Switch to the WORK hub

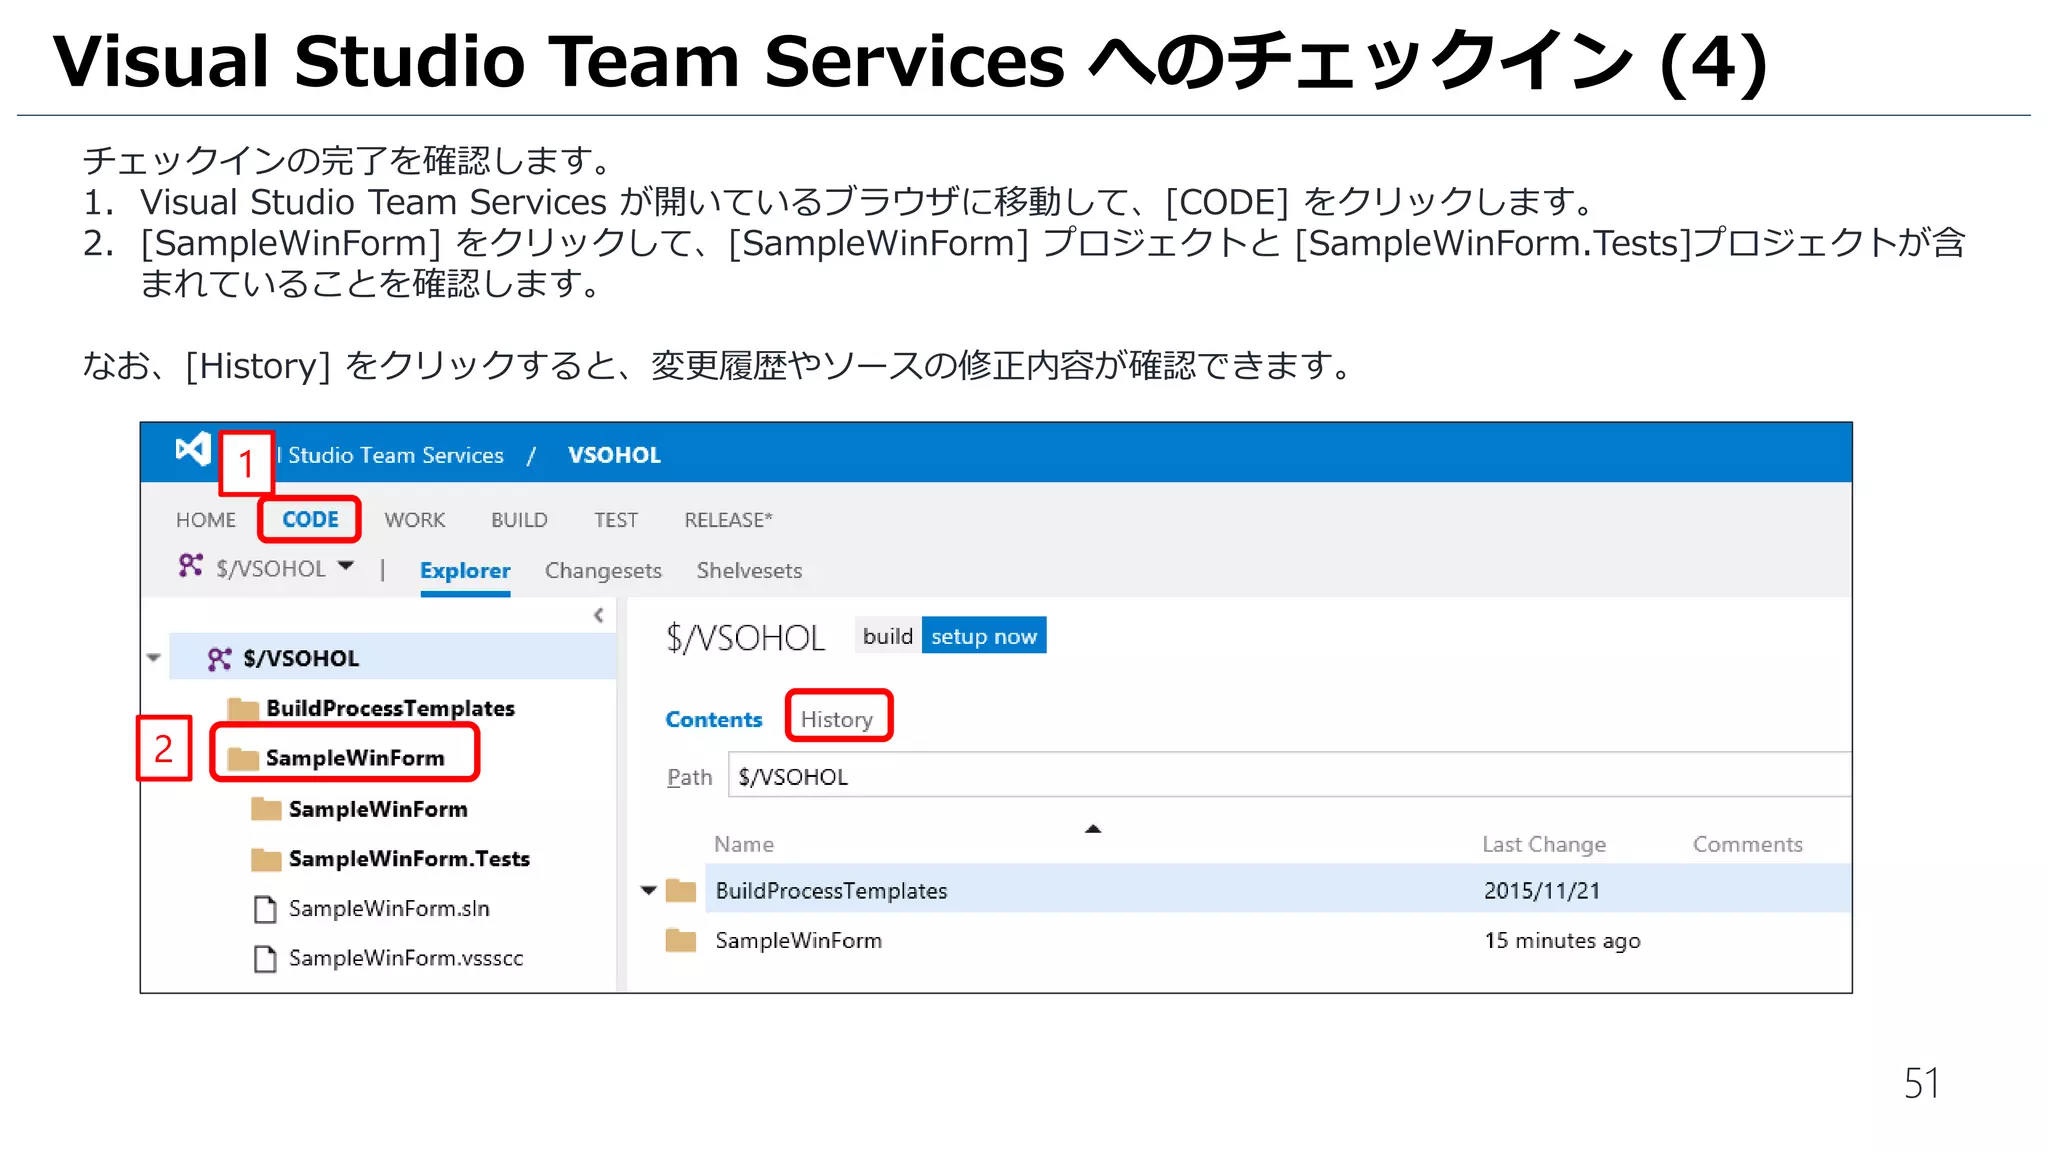pos(415,520)
